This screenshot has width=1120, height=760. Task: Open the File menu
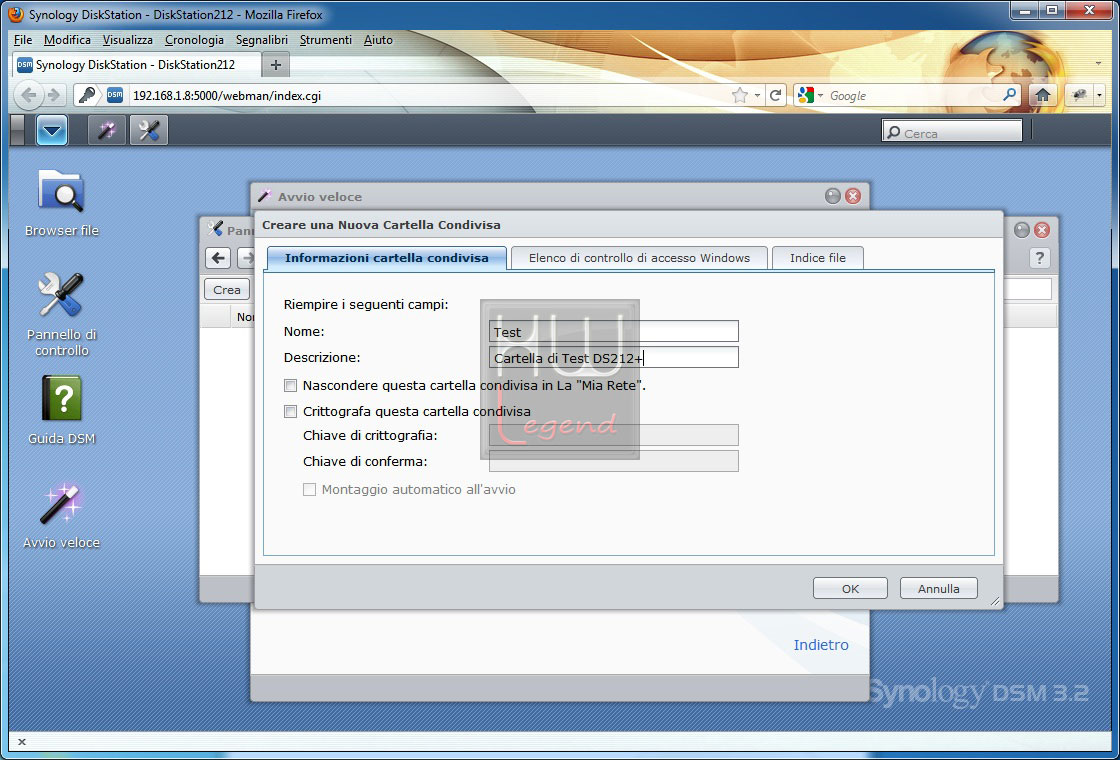(x=23, y=40)
